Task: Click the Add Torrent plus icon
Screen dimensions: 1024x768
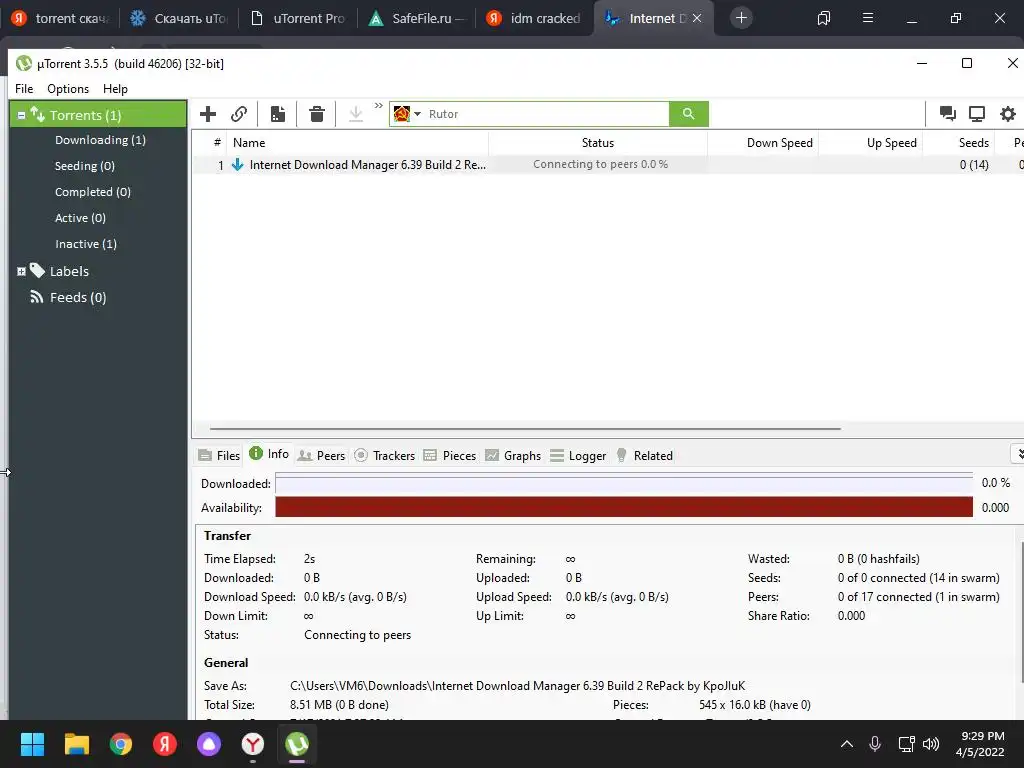Action: (x=208, y=114)
